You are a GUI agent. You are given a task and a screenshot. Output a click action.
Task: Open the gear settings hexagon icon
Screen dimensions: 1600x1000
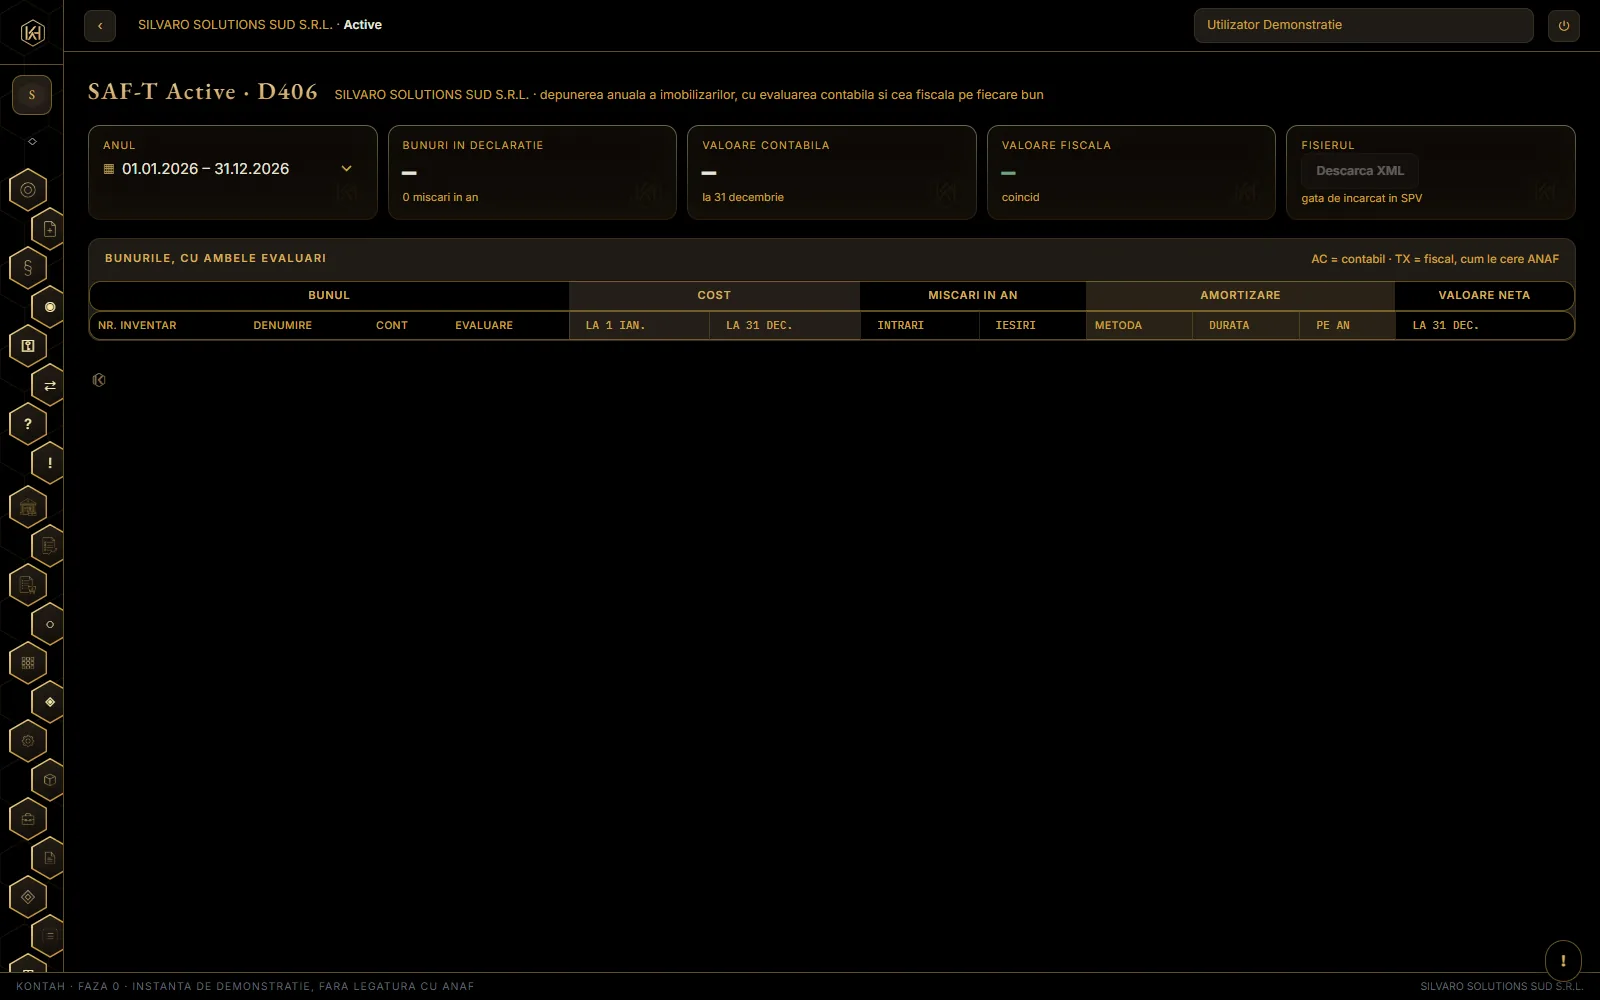[28, 741]
